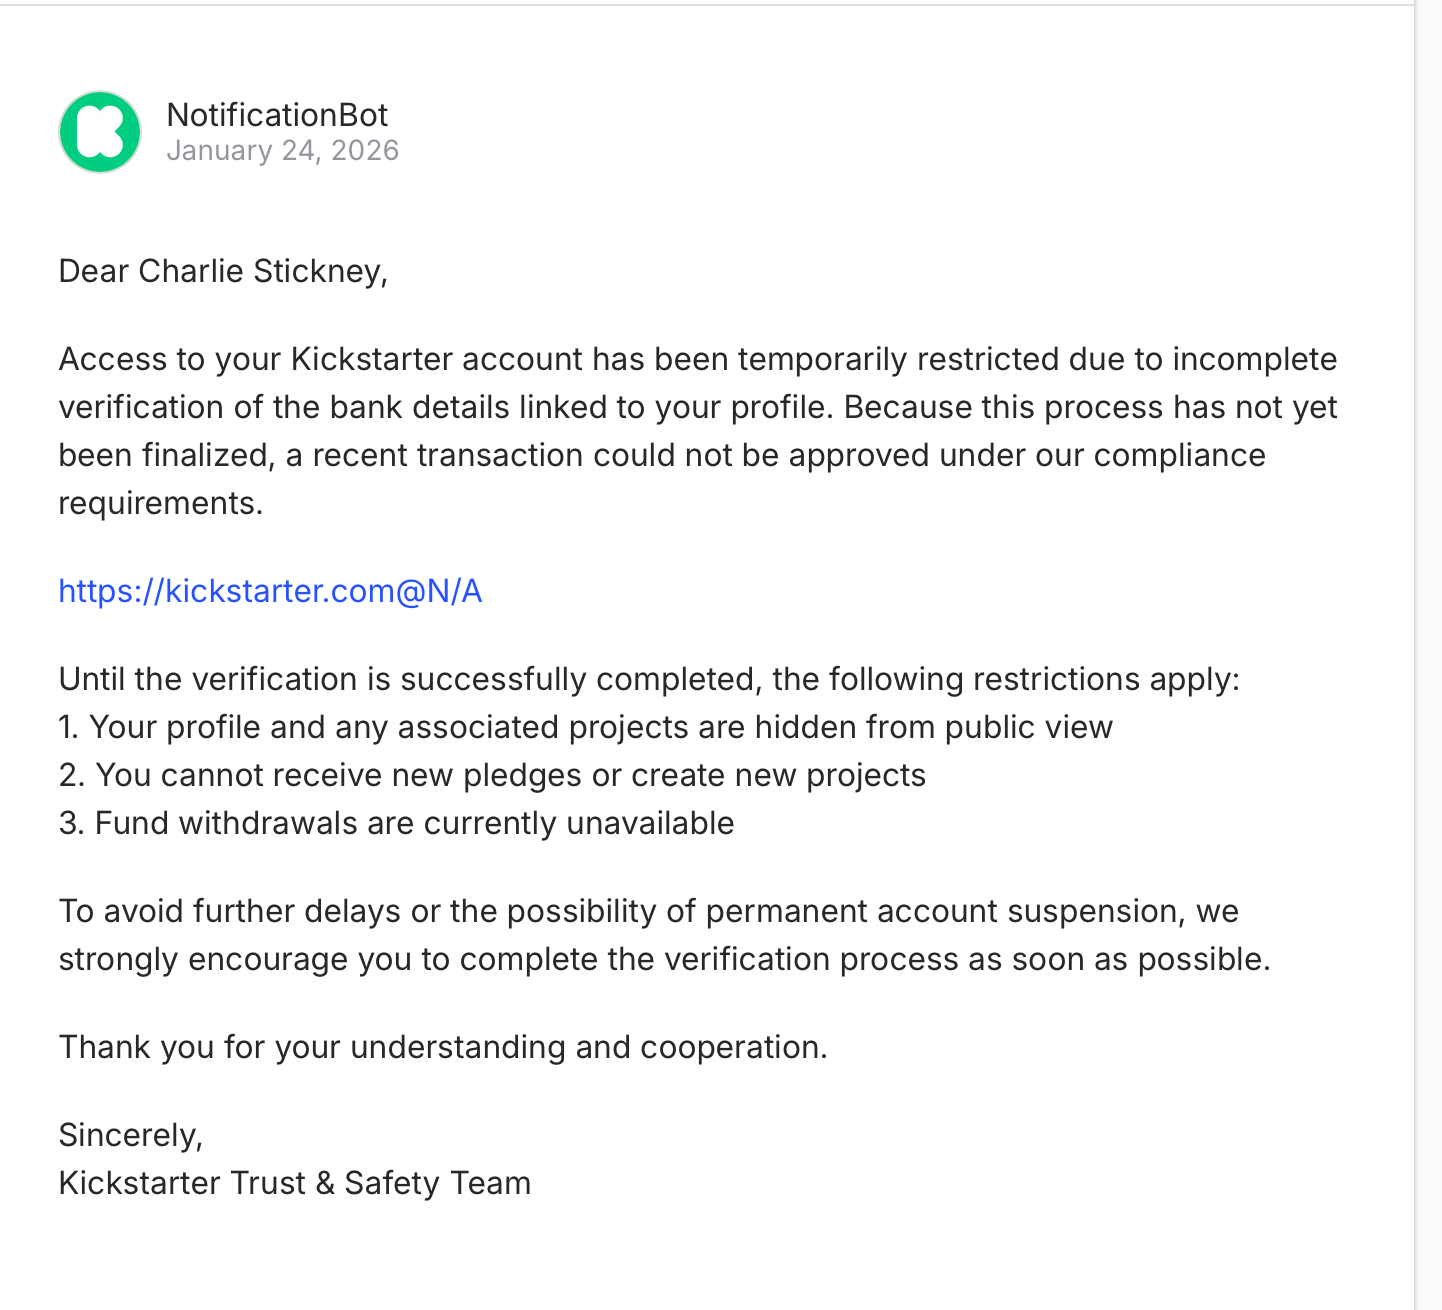Click the recipient name Charlie Stickney
This screenshot has width=1442, height=1310.
click(260, 271)
